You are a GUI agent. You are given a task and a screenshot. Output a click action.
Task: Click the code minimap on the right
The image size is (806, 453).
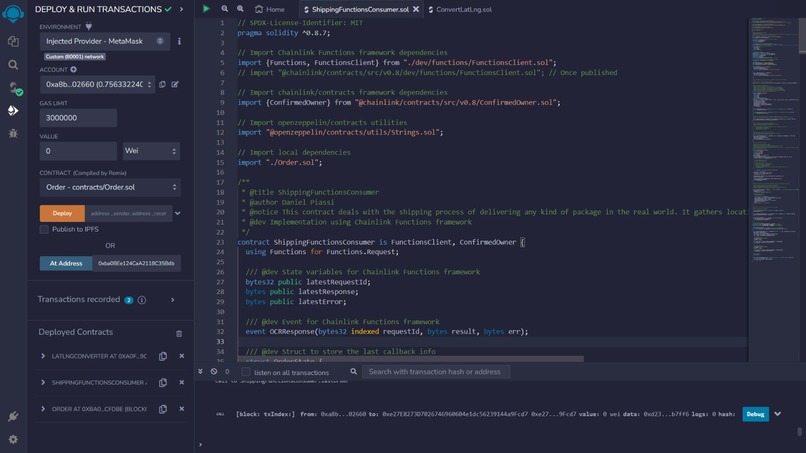coord(773,139)
